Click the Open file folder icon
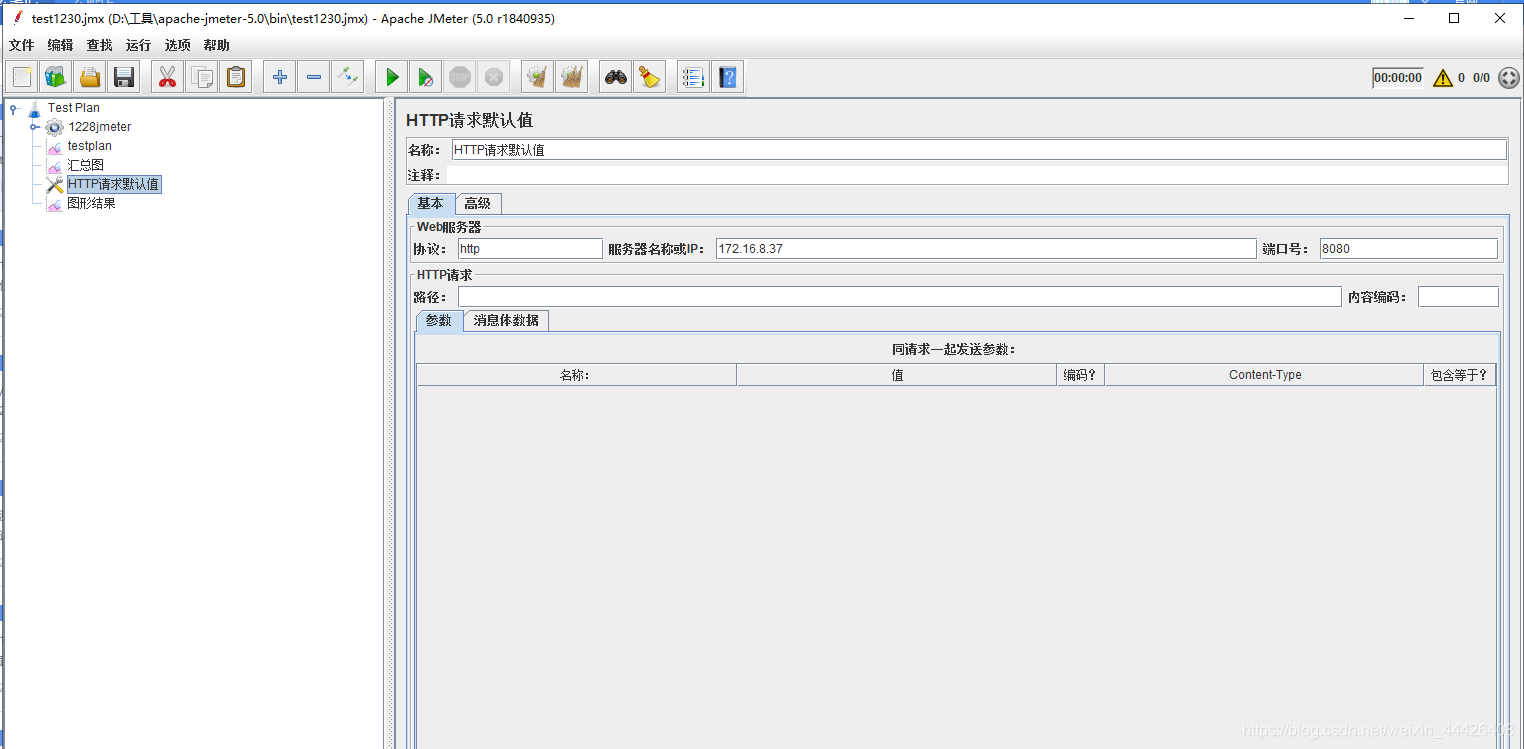Screen dimensions: 1524x749 [x=90, y=77]
